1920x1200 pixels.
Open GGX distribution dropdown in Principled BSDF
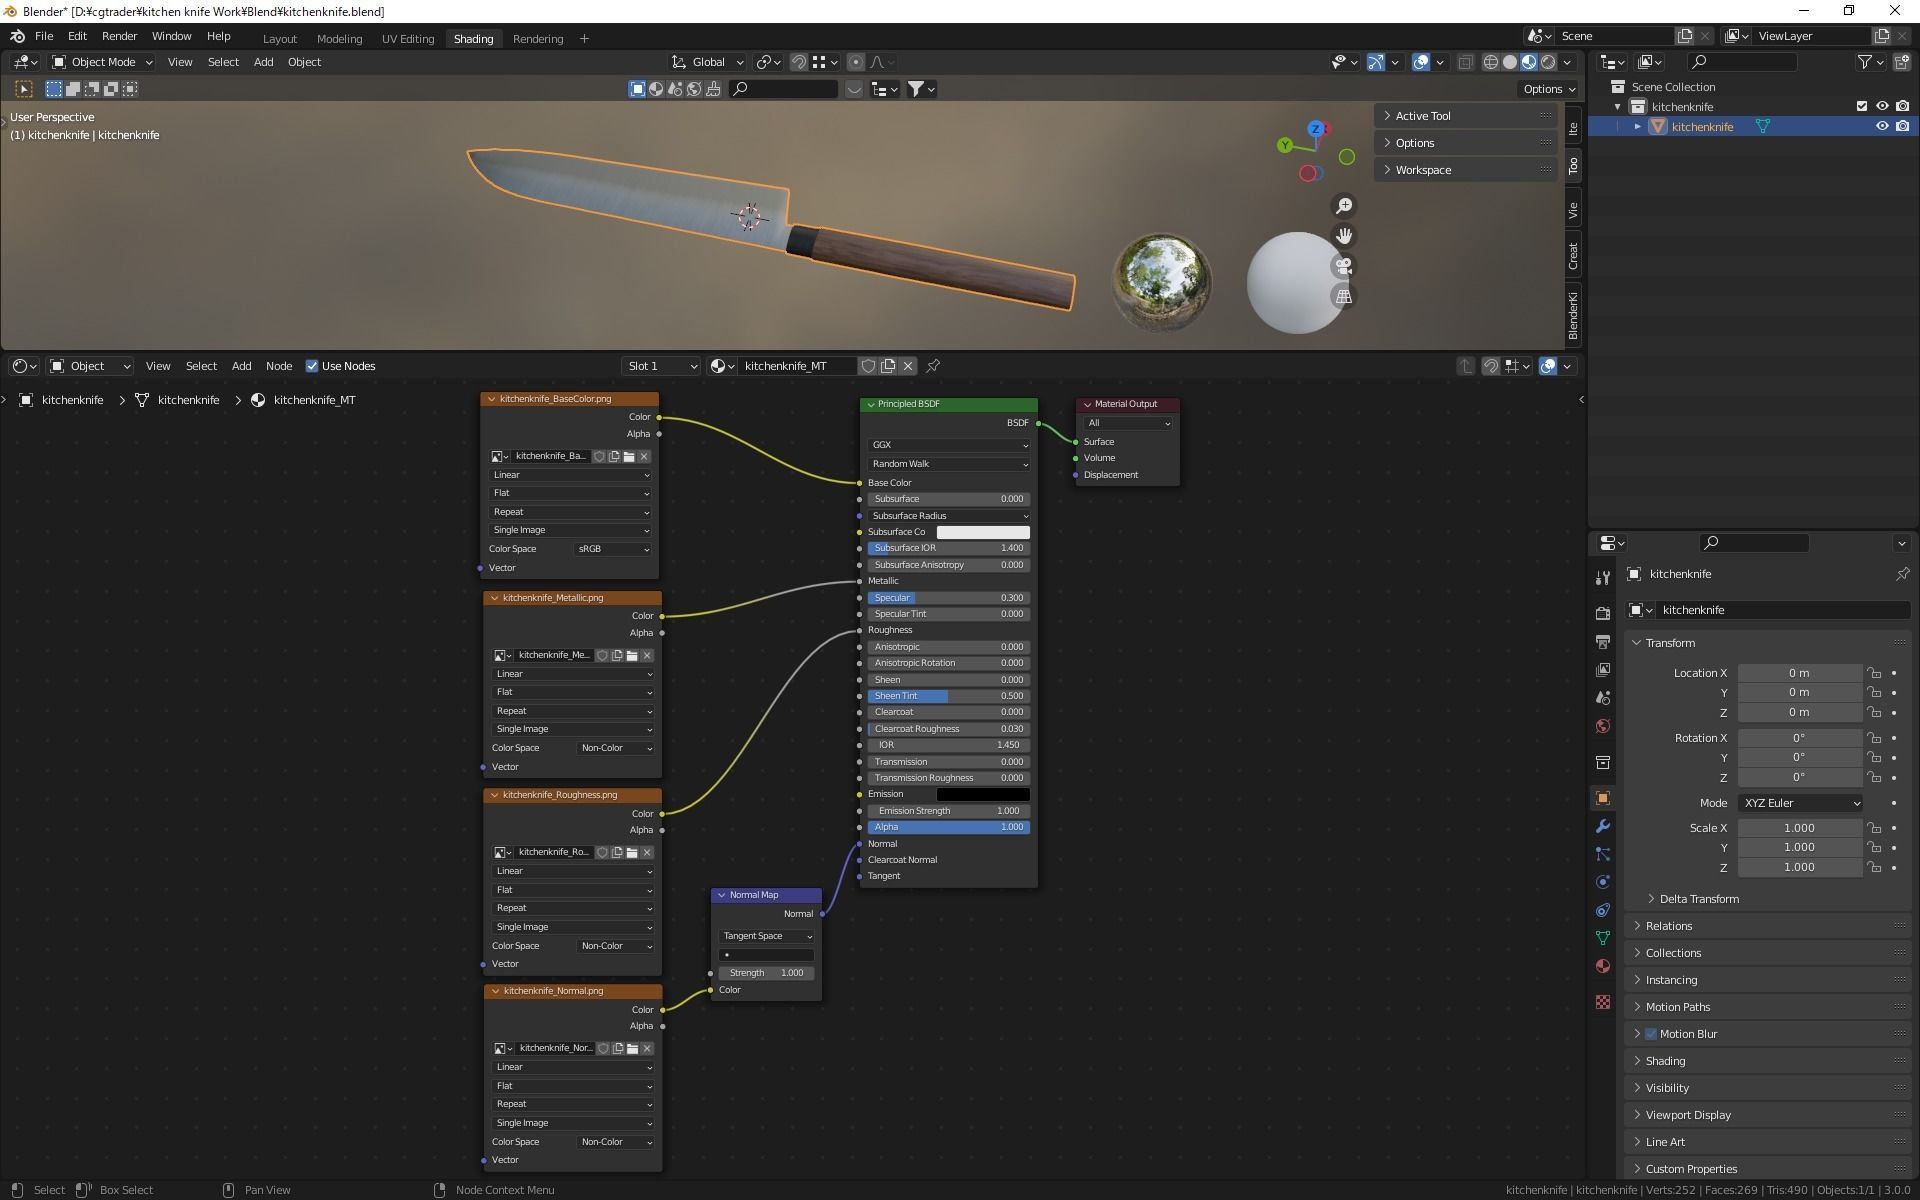[948, 445]
